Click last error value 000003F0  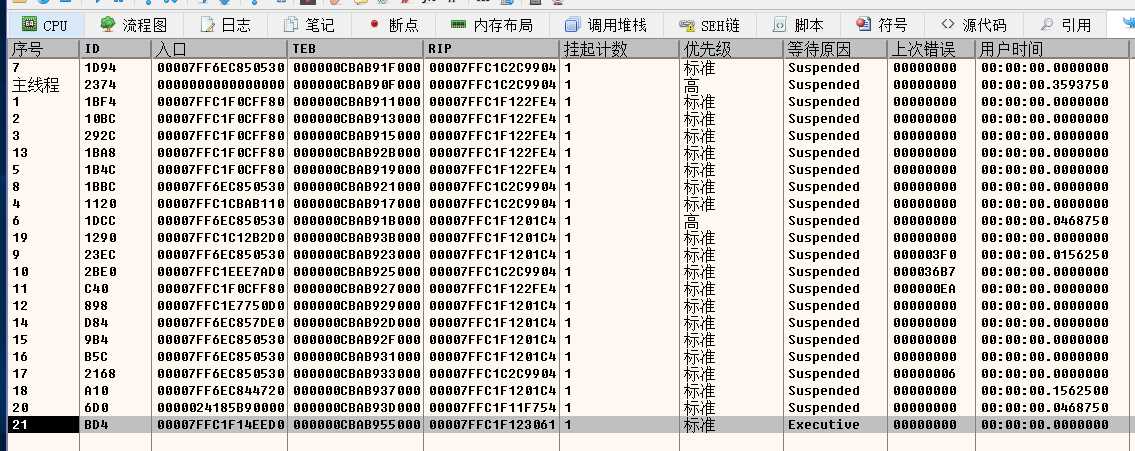[x=924, y=255]
